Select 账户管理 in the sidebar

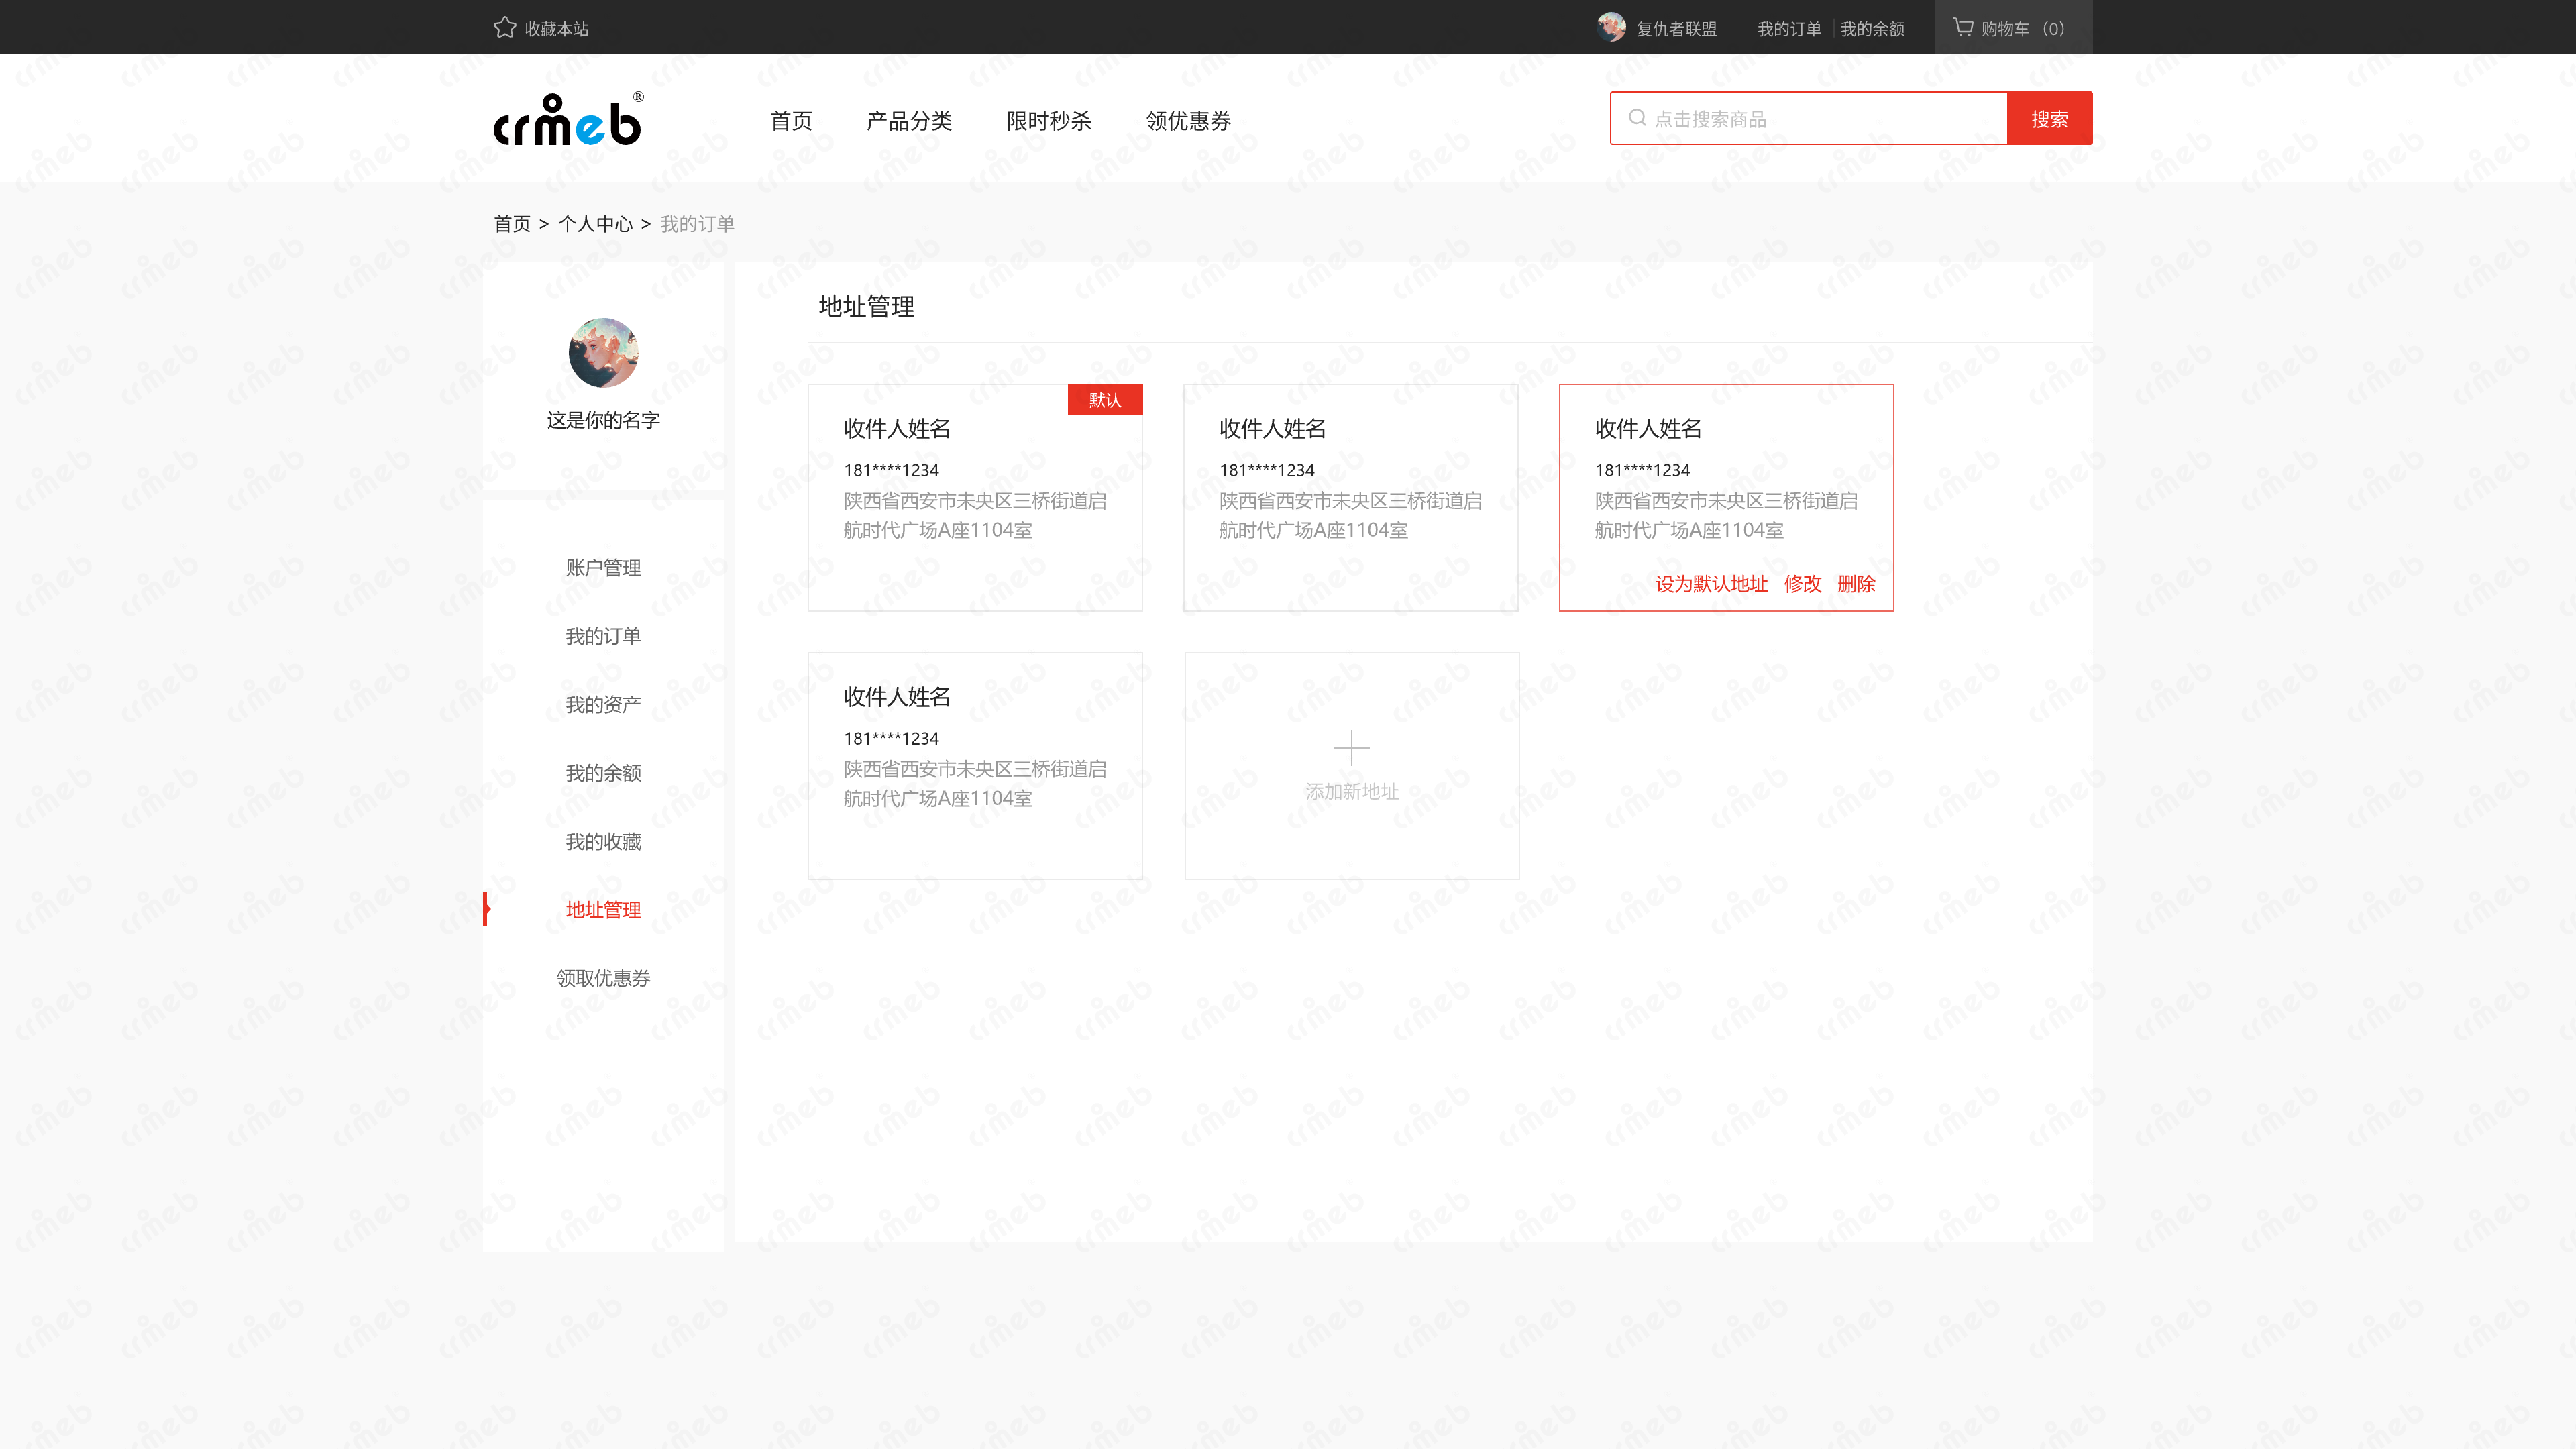(603, 568)
